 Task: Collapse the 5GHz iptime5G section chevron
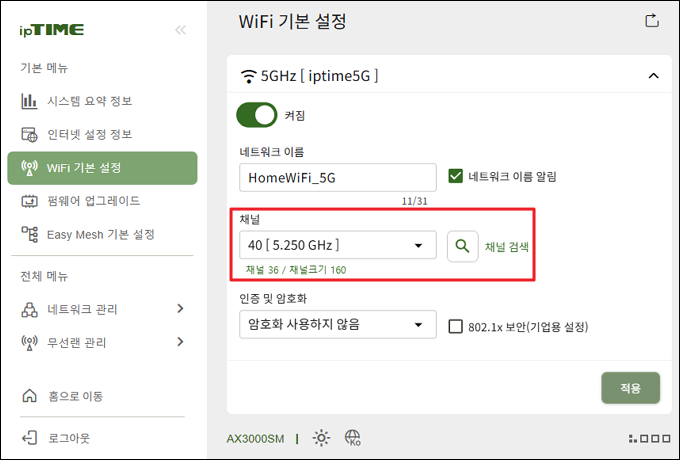(654, 76)
